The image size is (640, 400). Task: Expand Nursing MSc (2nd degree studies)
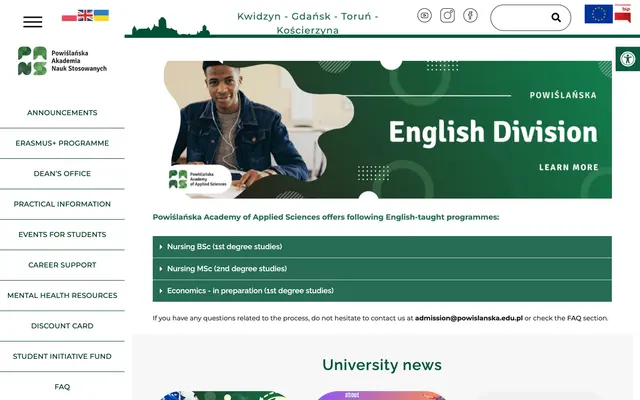(x=382, y=269)
